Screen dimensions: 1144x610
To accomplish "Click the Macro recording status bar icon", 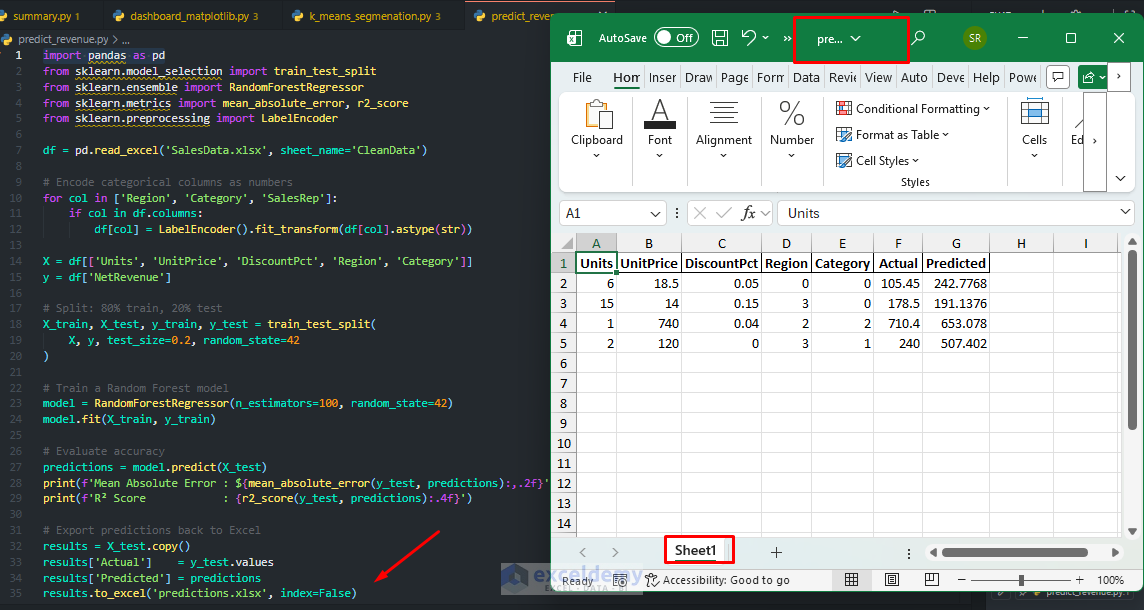I will tap(620, 580).
